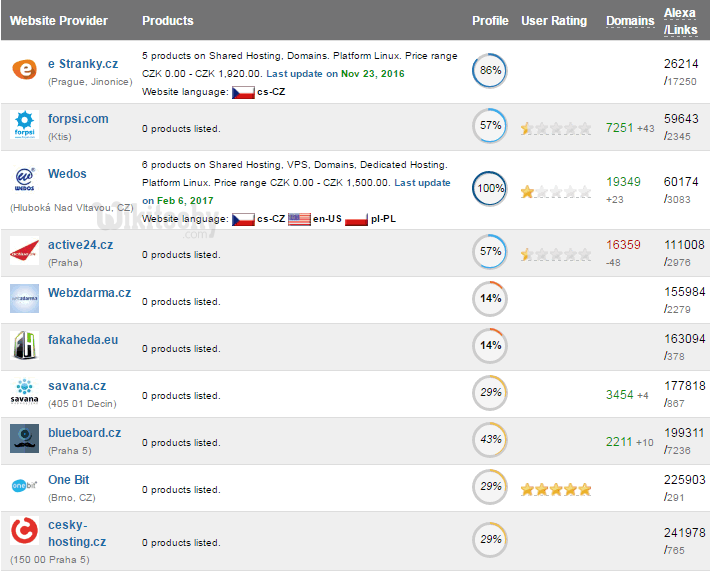
Task: Open the fakaheda.eu provider link
Action: (83, 340)
